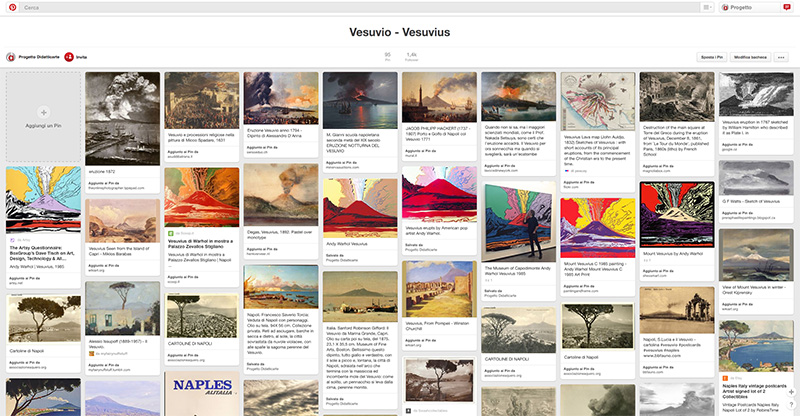Open the Napoli S.Lucia e il Vesuvio postcard
This screenshot has height=416, width=800.
677,310
